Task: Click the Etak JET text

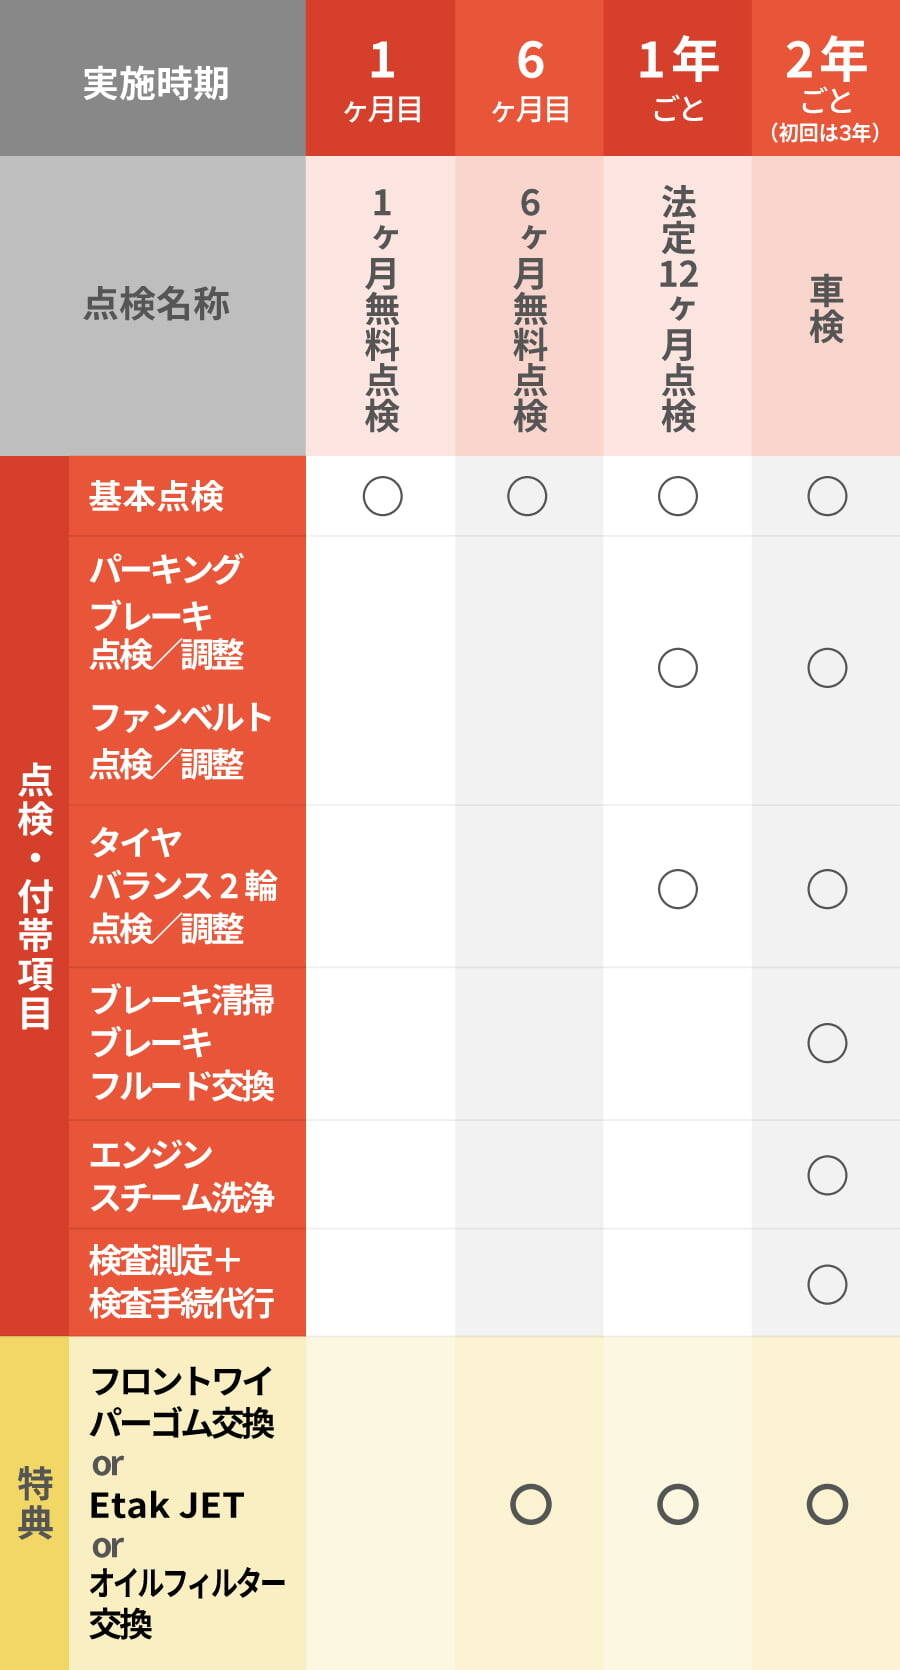Action: tap(166, 1505)
